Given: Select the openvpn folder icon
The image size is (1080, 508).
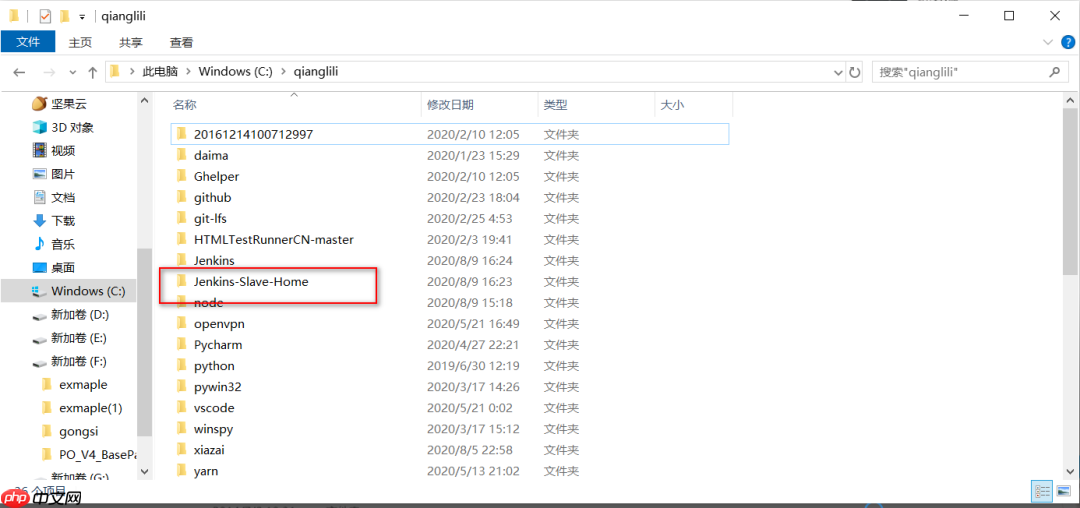Looking at the screenshot, I should coord(182,323).
